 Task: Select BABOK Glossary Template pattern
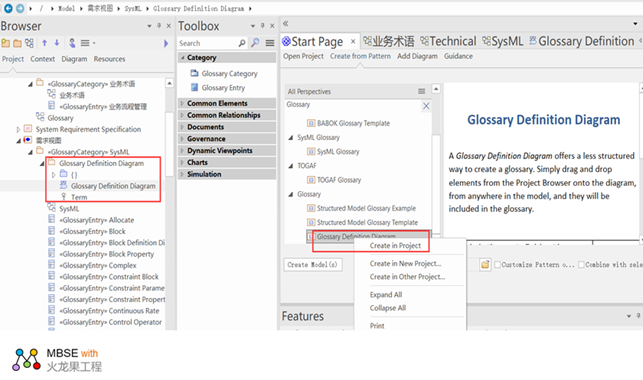349,123
